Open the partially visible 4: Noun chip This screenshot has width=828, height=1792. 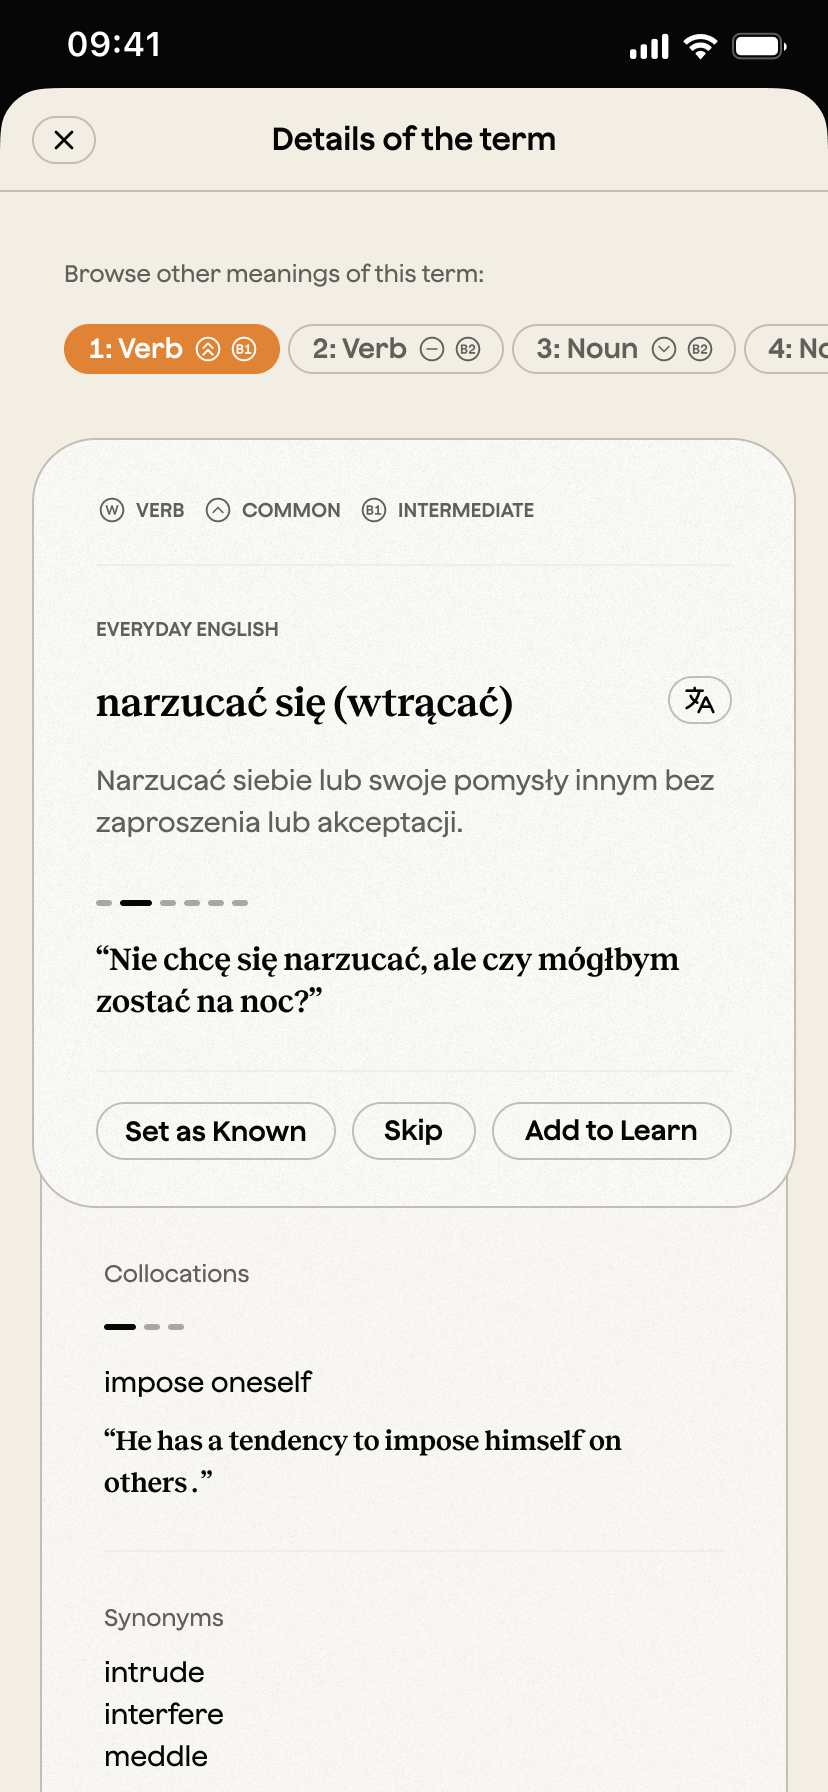pos(795,349)
